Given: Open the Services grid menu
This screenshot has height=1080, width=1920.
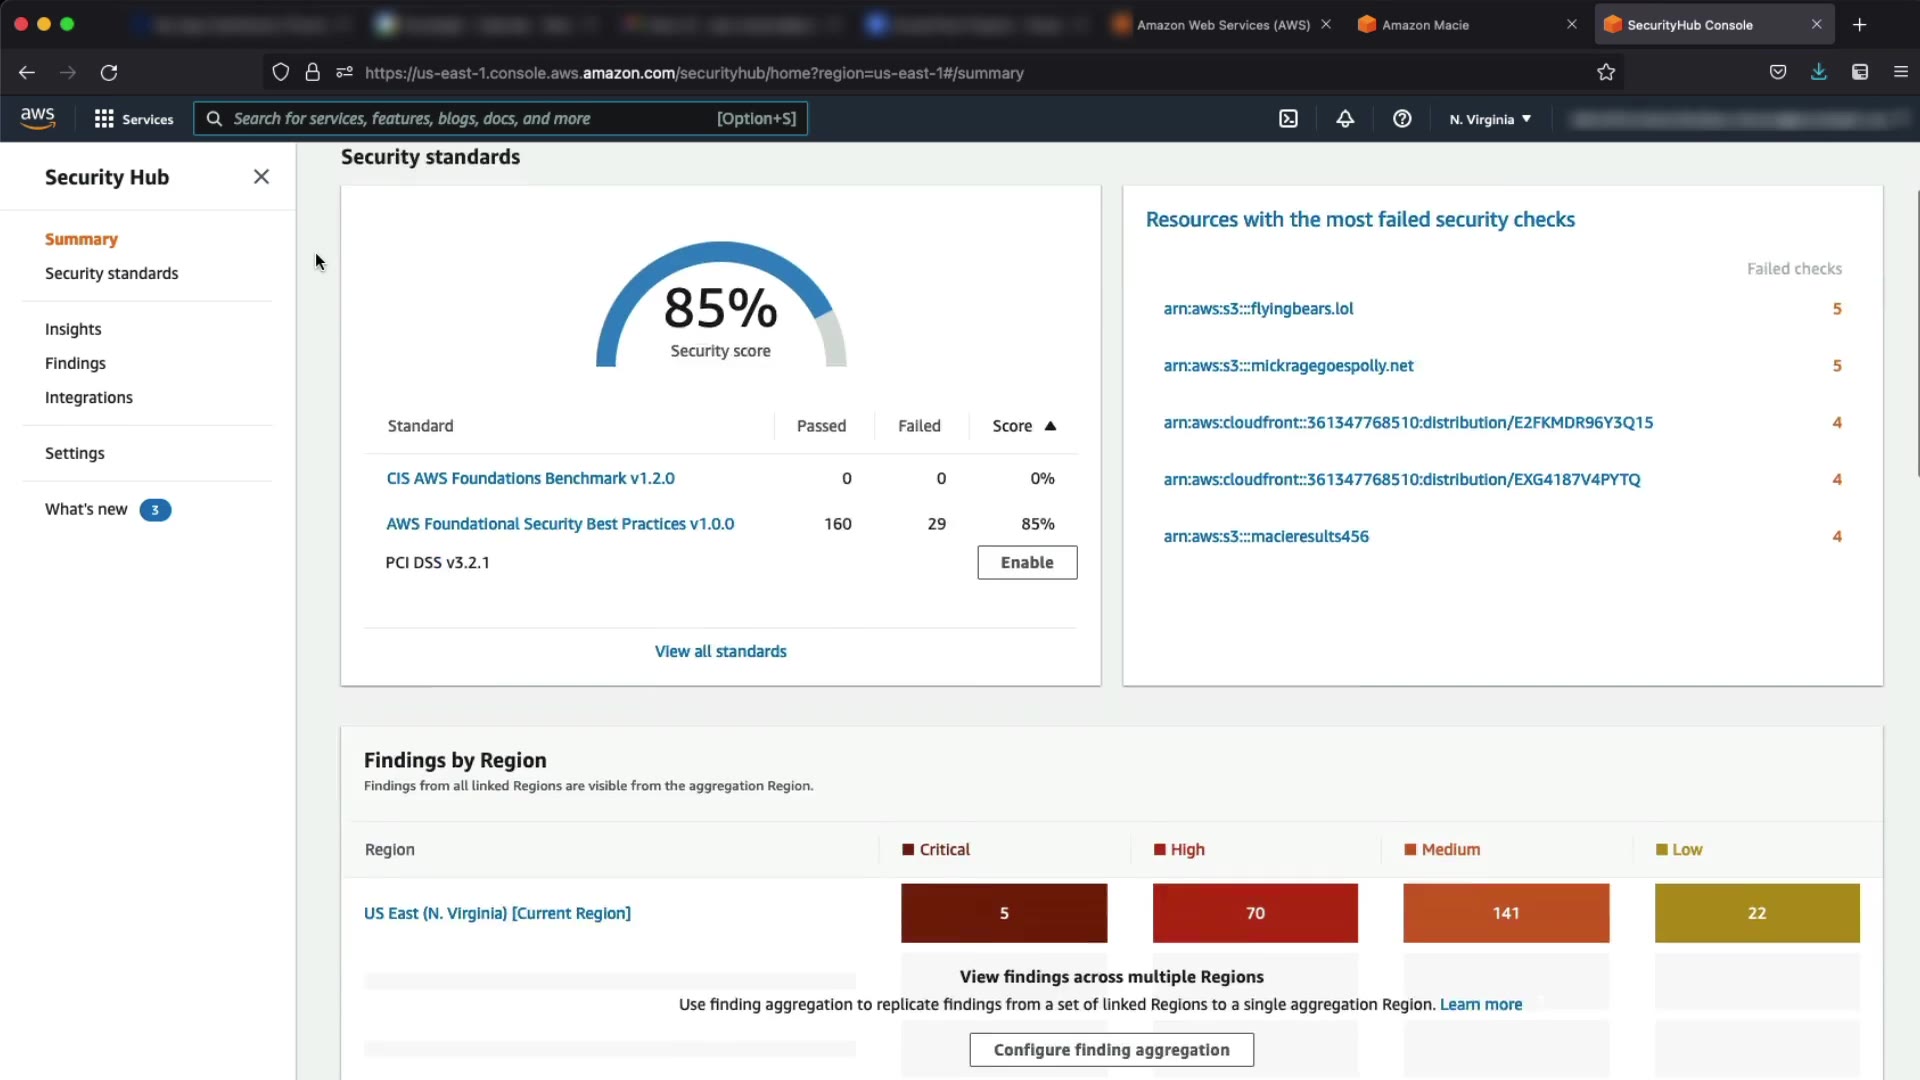Looking at the screenshot, I should [133, 119].
